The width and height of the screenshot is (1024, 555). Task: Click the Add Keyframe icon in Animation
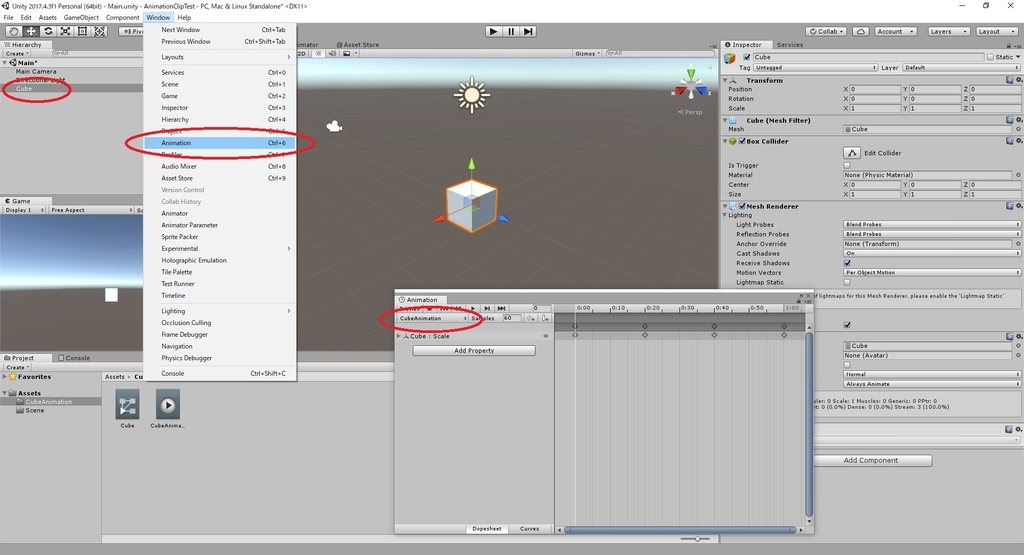point(531,318)
